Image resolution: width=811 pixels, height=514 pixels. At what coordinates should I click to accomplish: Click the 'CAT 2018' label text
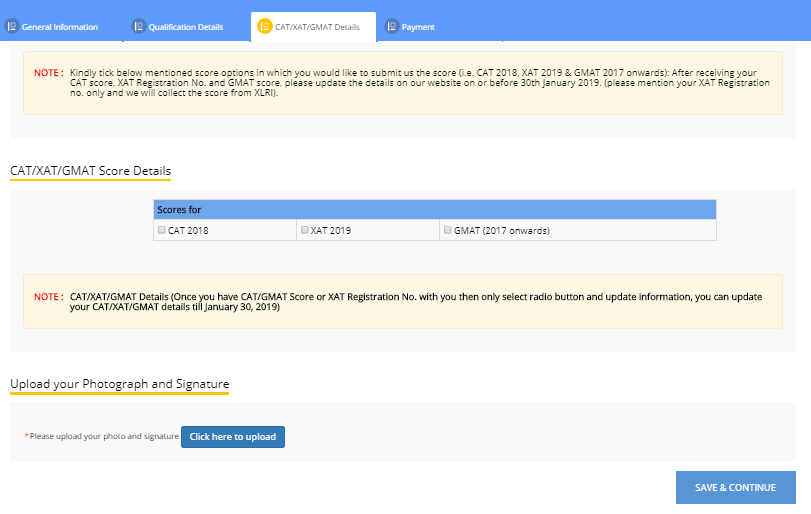[x=188, y=231]
